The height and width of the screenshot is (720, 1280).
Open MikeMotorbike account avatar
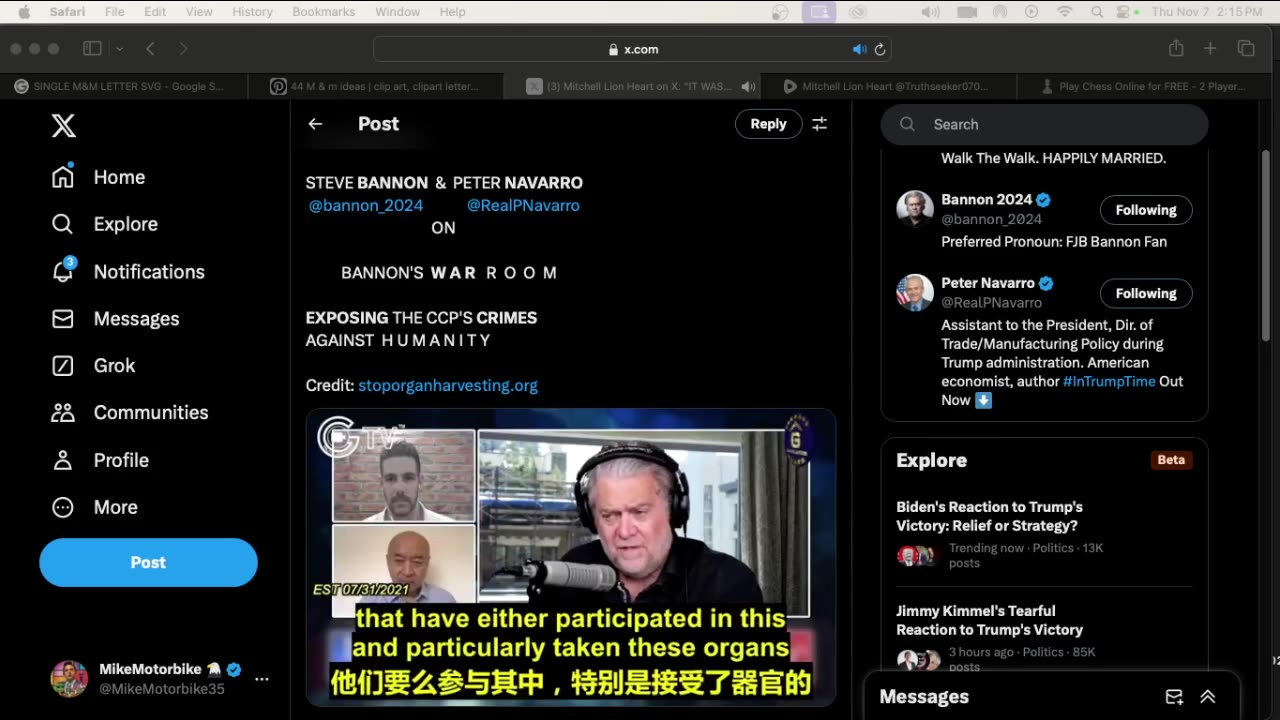point(69,679)
